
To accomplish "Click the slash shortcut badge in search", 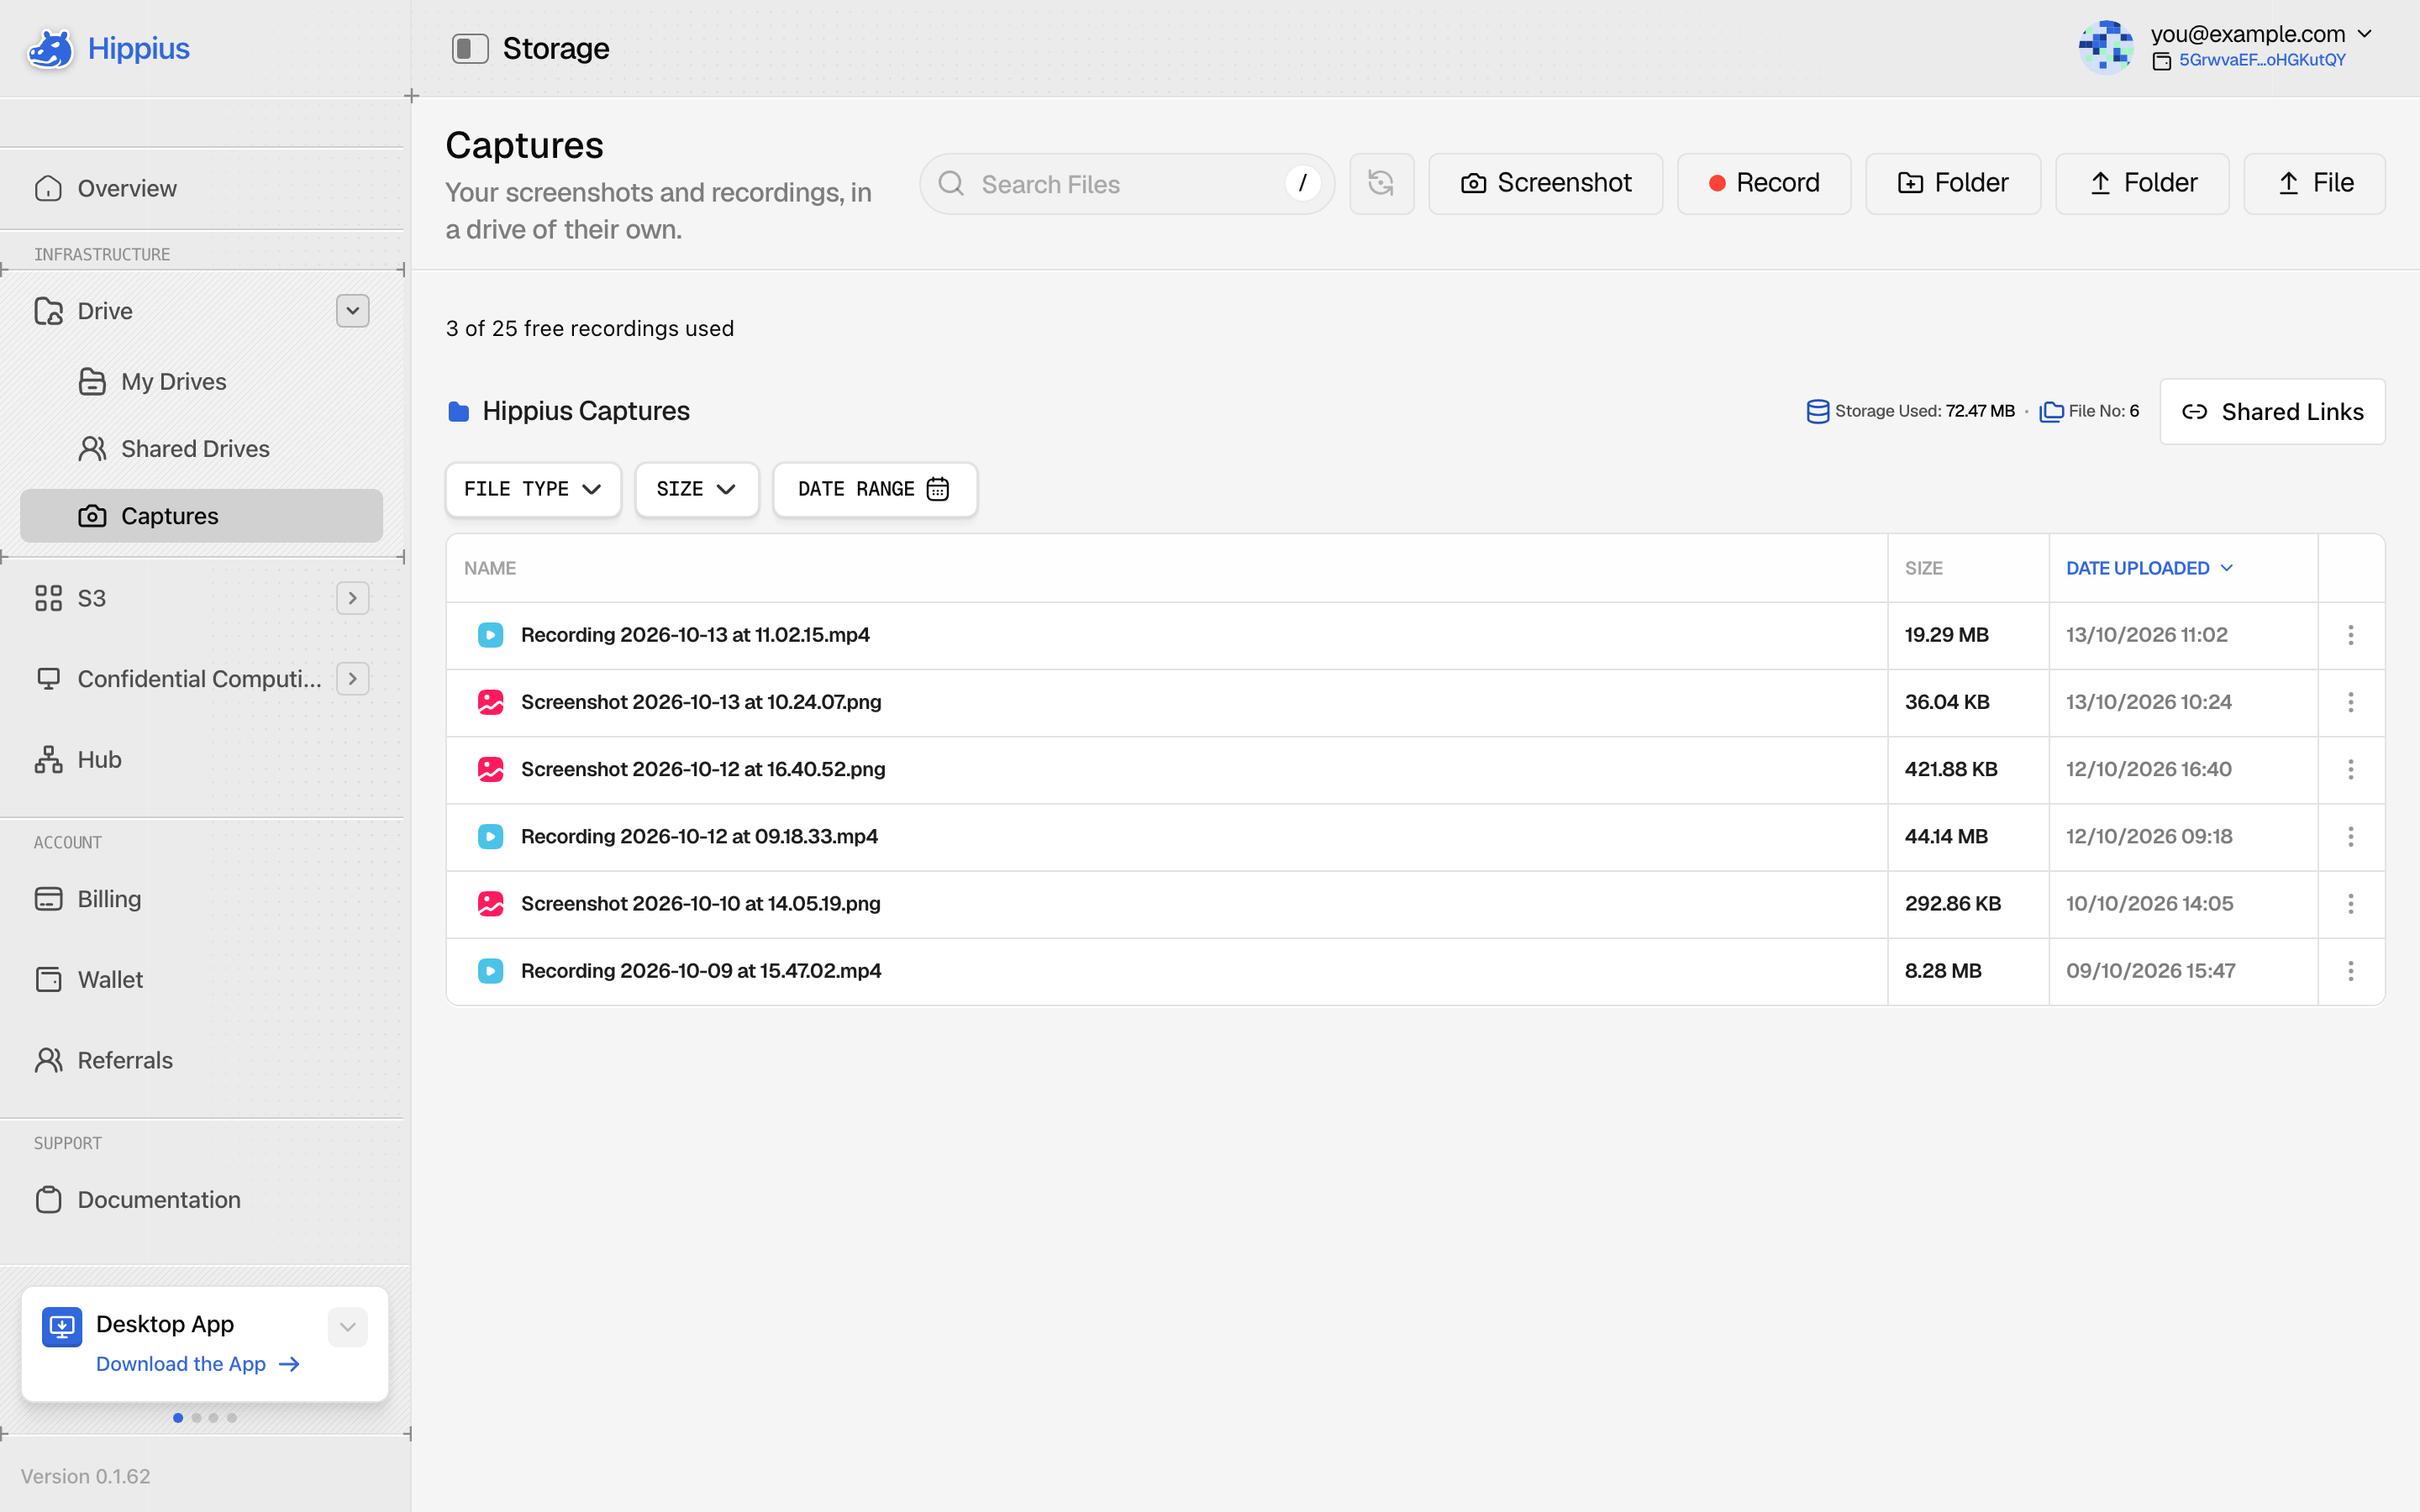I will [1302, 183].
